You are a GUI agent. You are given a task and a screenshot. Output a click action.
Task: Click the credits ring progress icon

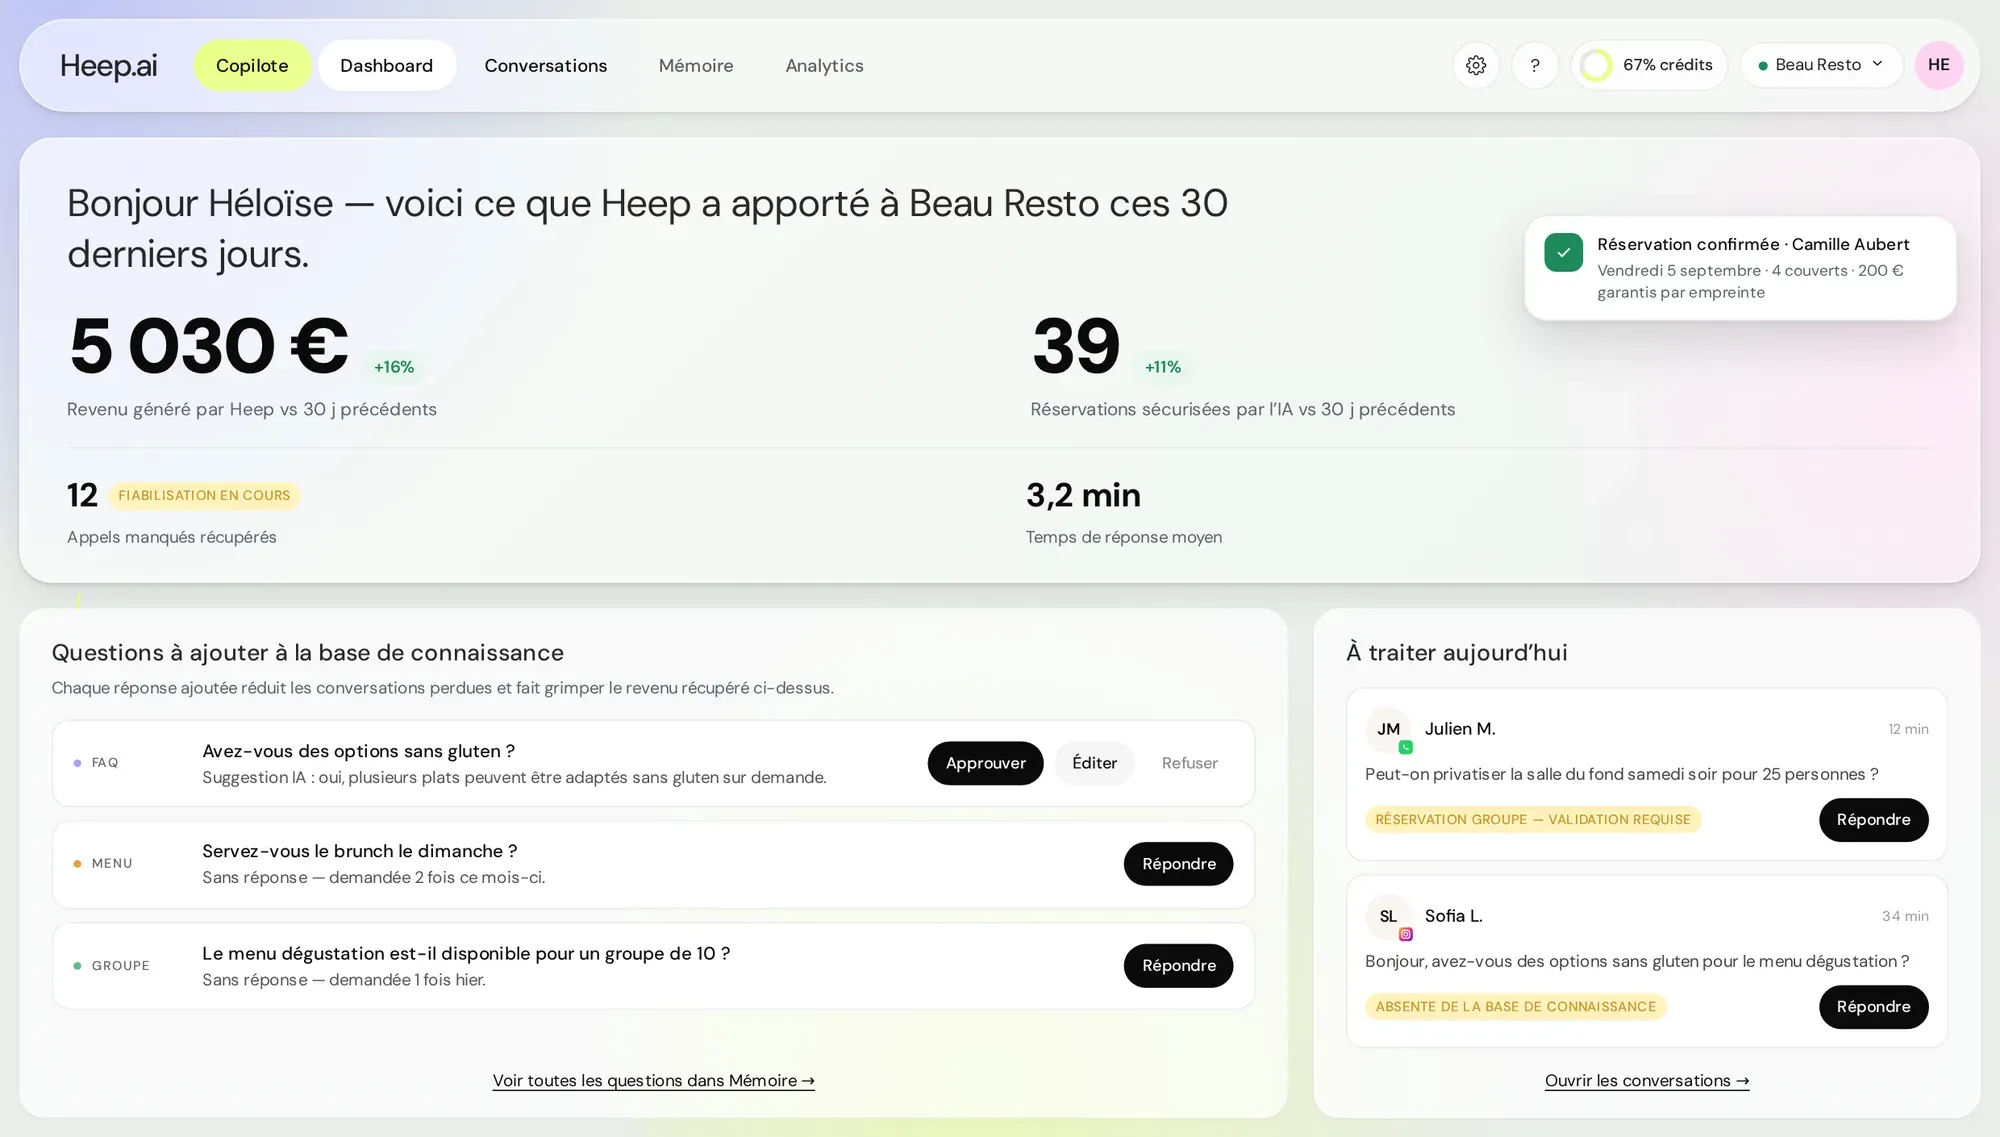click(x=1597, y=65)
